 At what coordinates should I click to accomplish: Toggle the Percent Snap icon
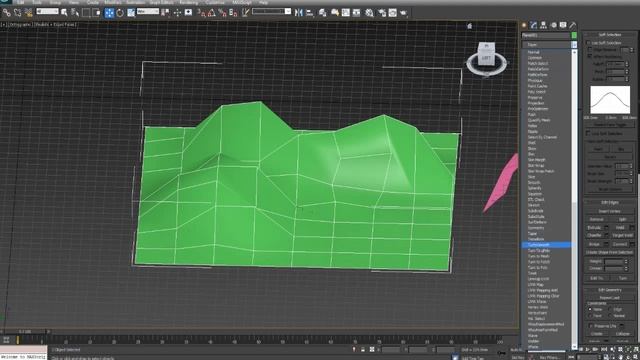pyautogui.click(x=222, y=13)
